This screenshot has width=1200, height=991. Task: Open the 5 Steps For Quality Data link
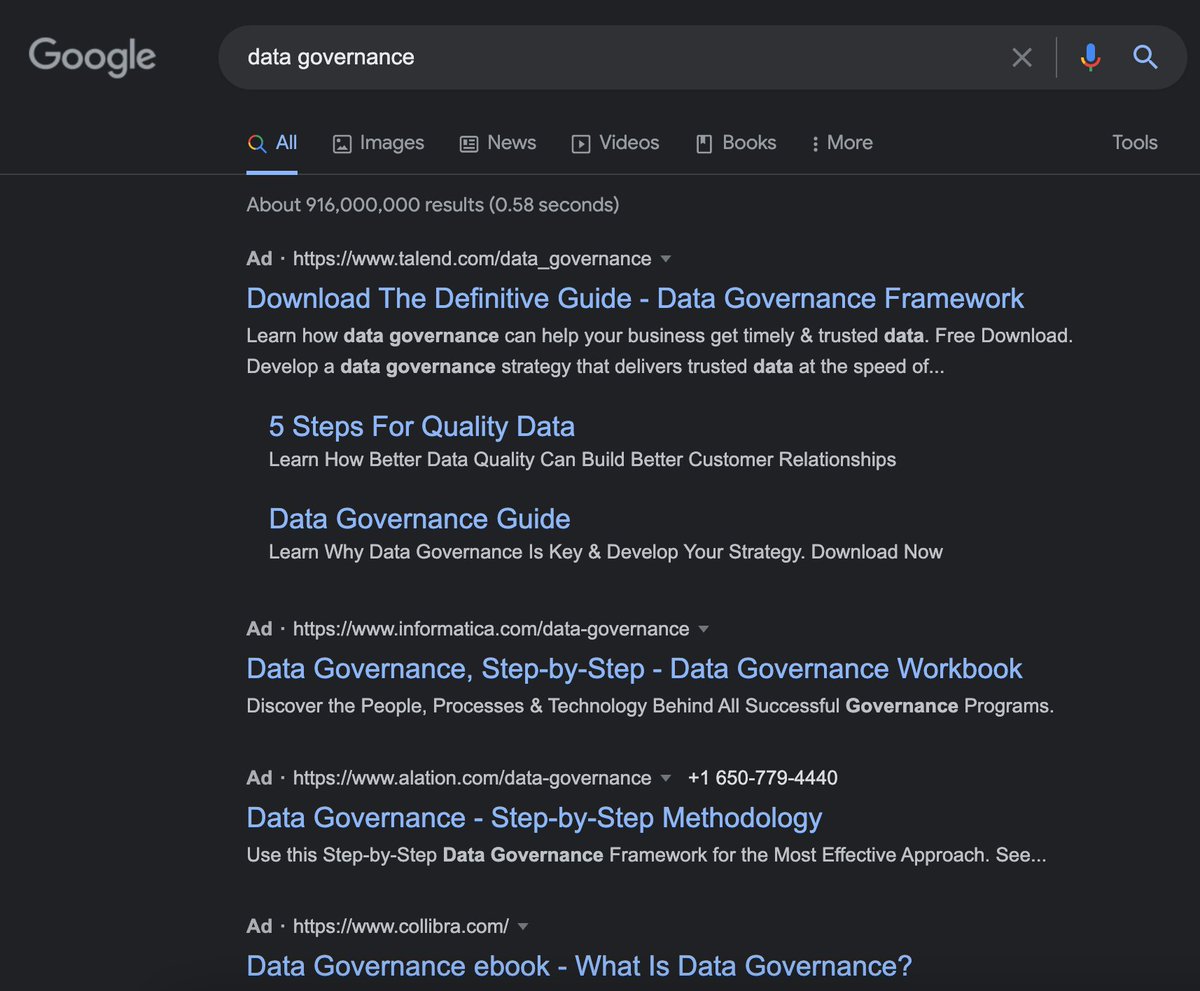[x=422, y=427]
